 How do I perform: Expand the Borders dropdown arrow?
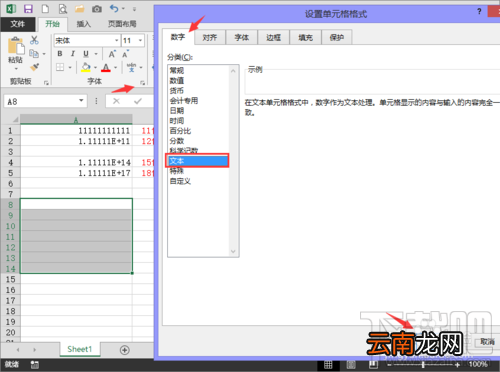[x=70, y=67]
